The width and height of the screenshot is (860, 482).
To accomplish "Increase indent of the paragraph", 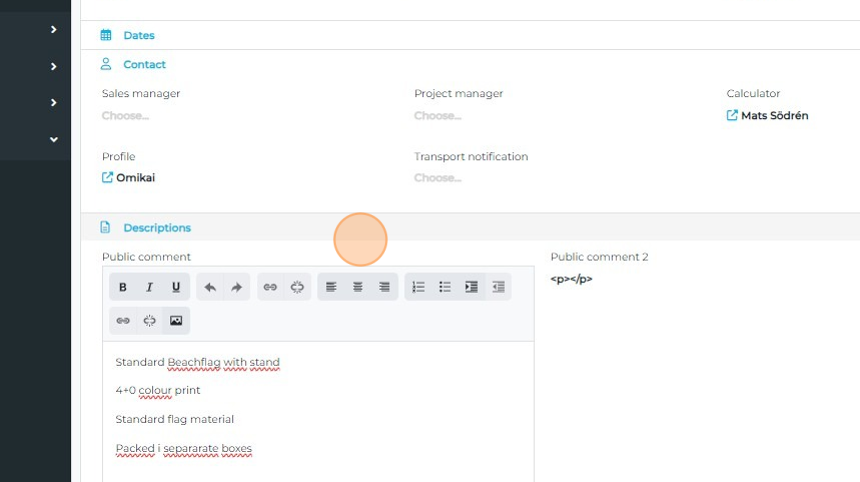I will 471,287.
